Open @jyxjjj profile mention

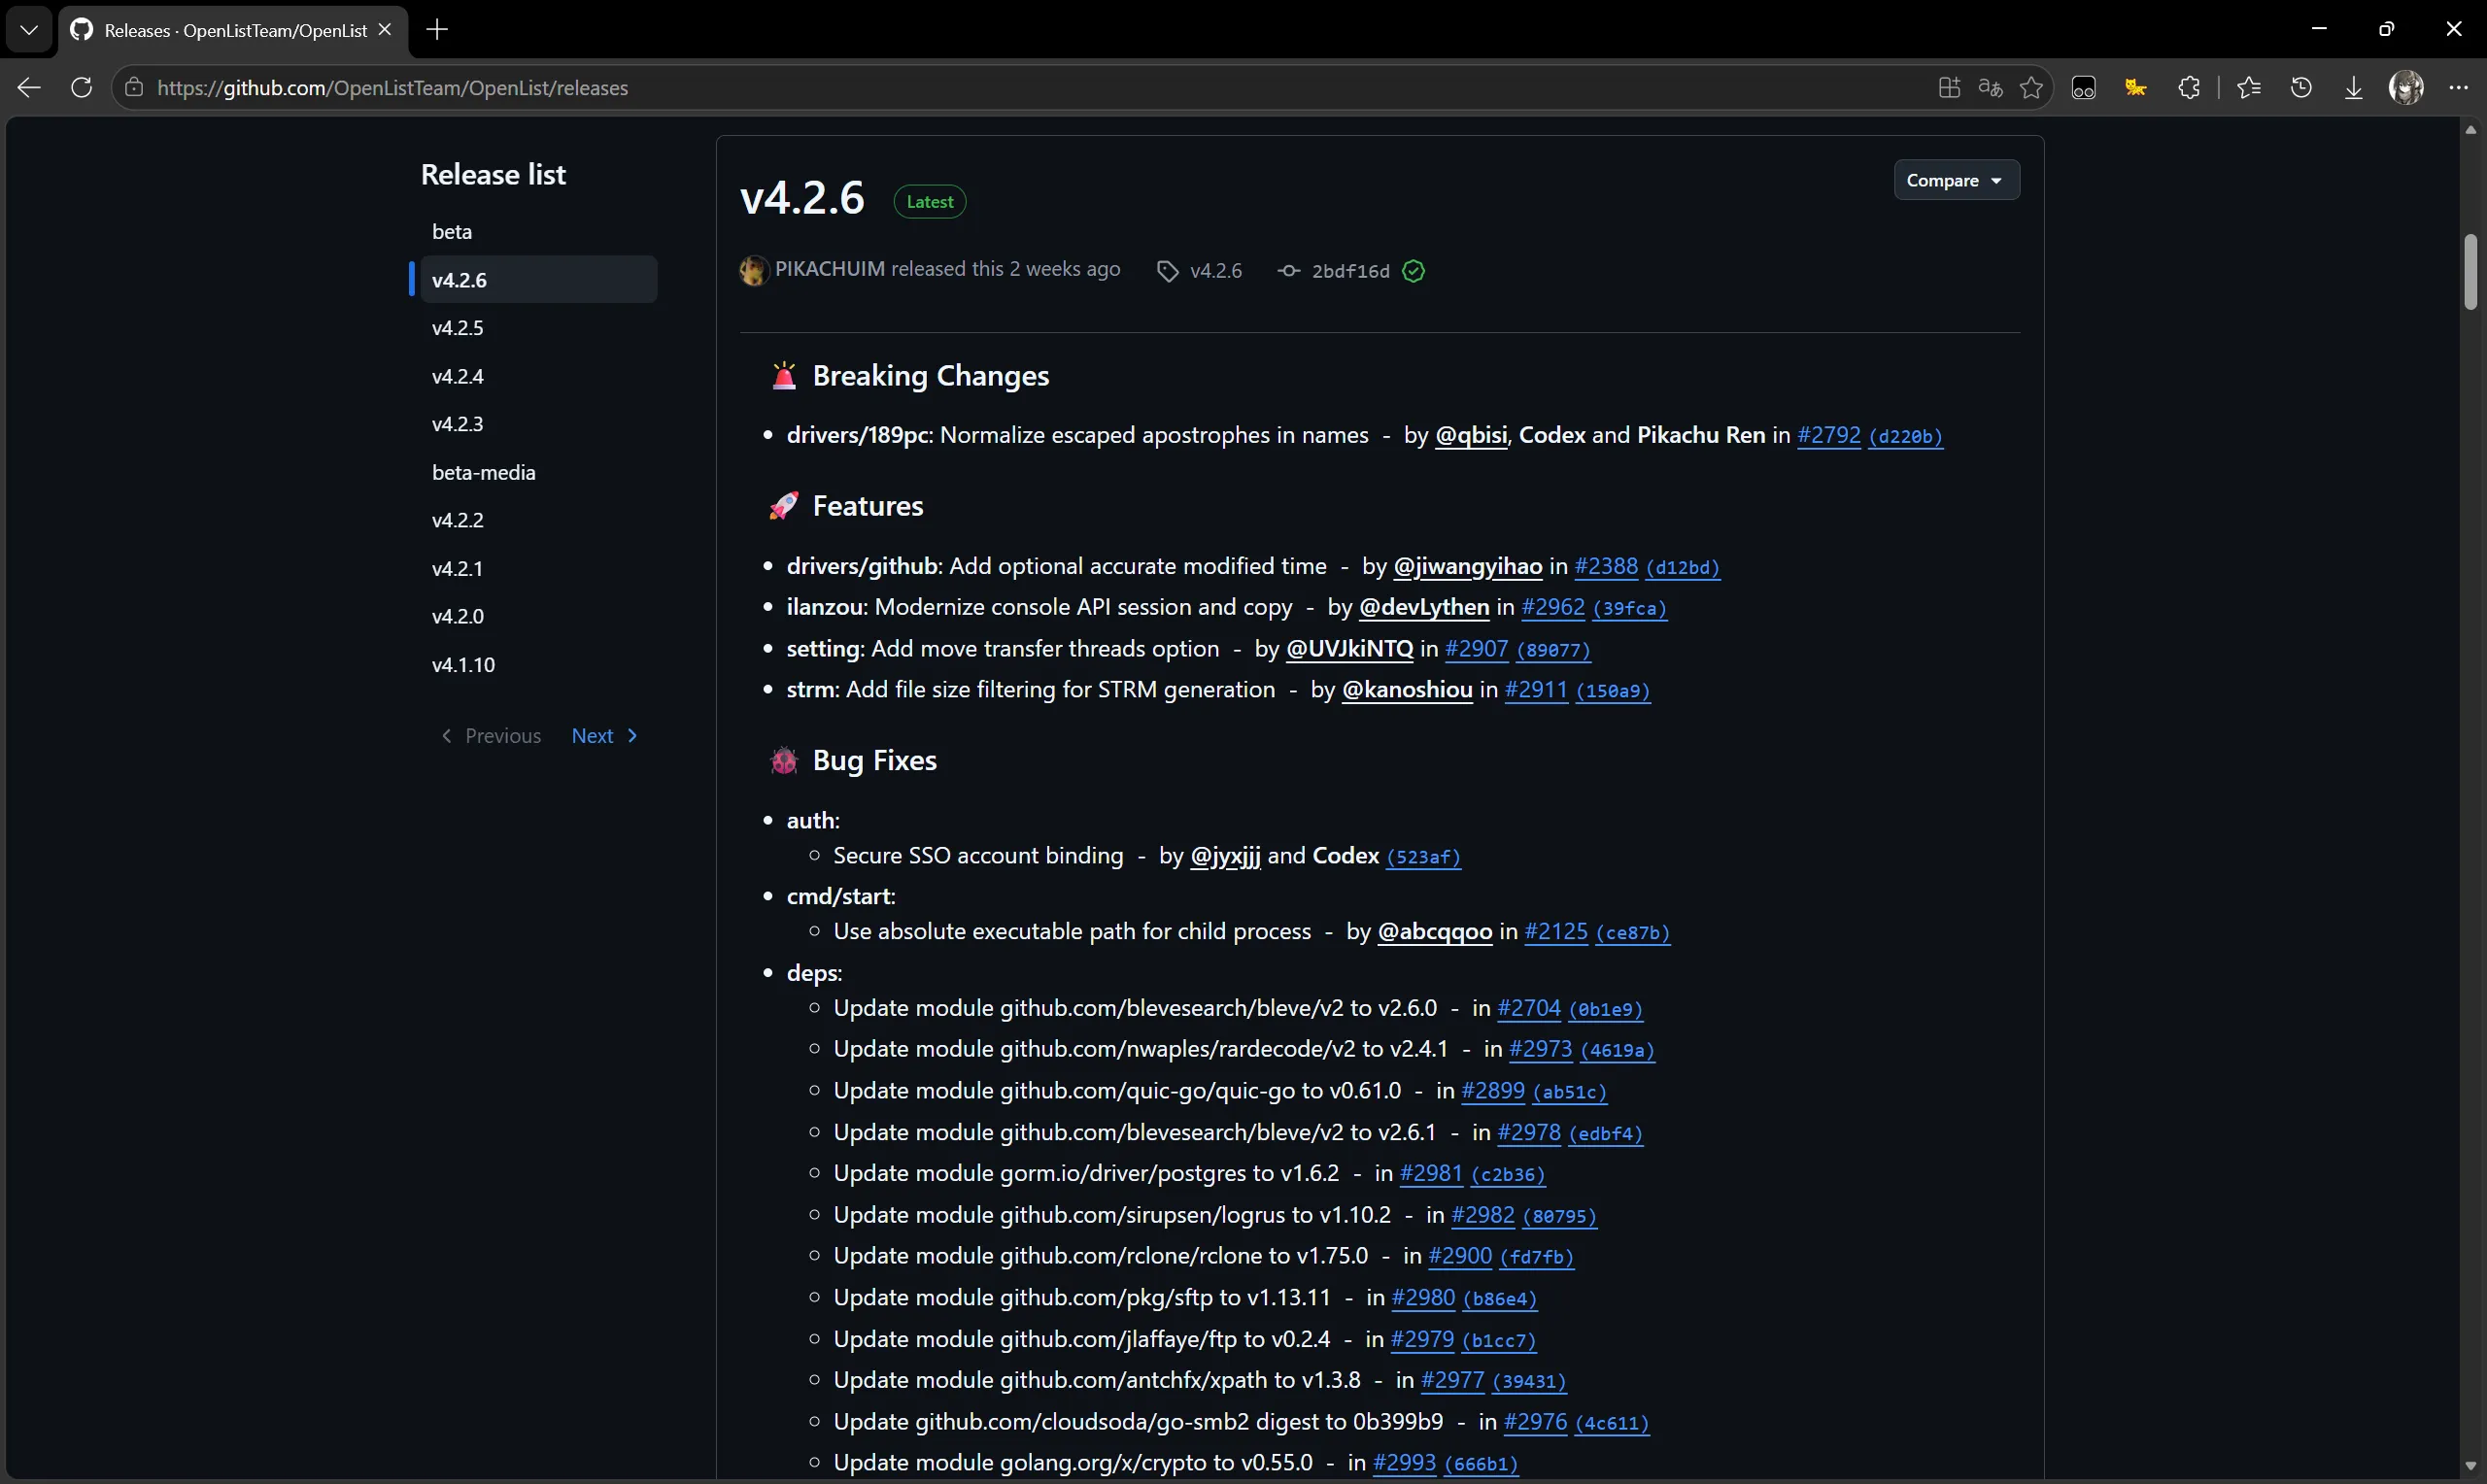1225,856
